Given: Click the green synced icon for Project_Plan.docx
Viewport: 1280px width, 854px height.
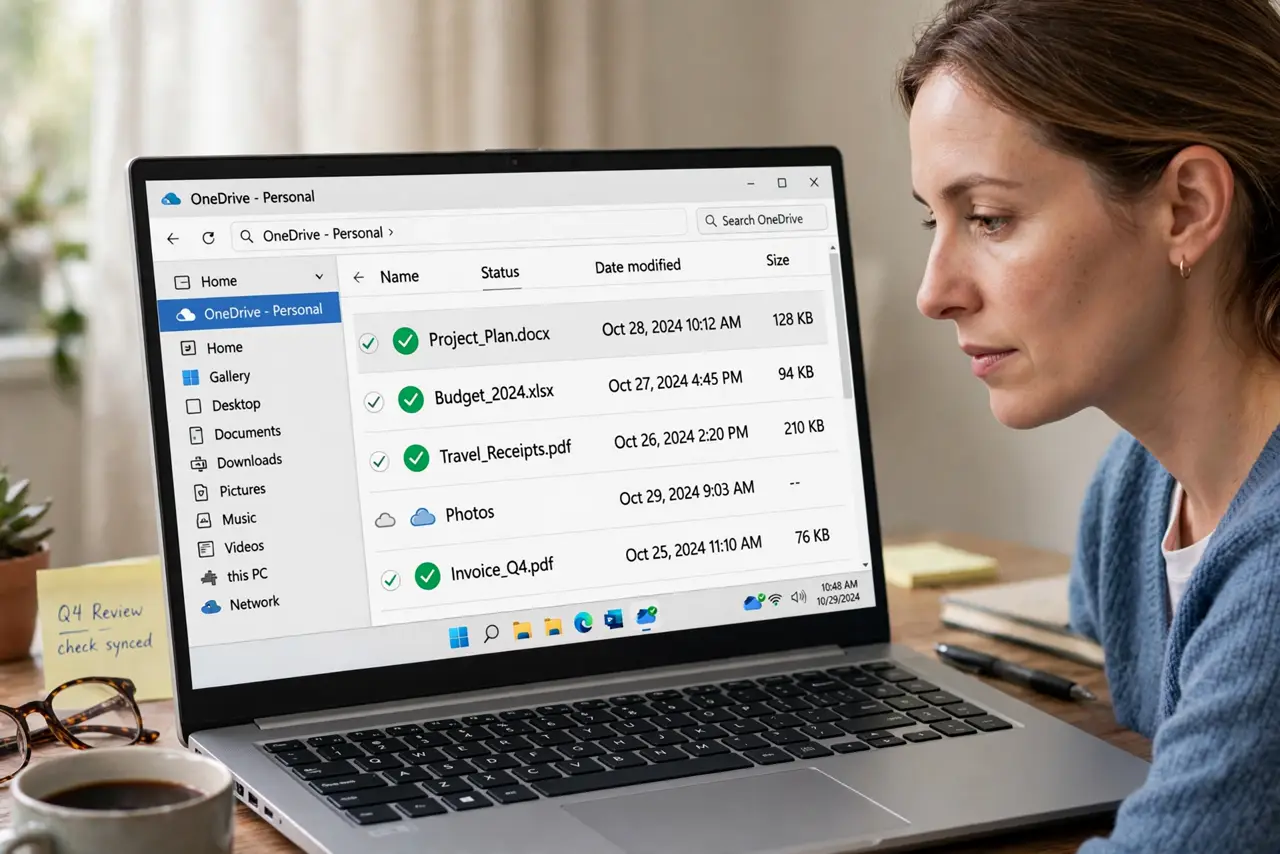Looking at the screenshot, I should pyautogui.click(x=405, y=341).
